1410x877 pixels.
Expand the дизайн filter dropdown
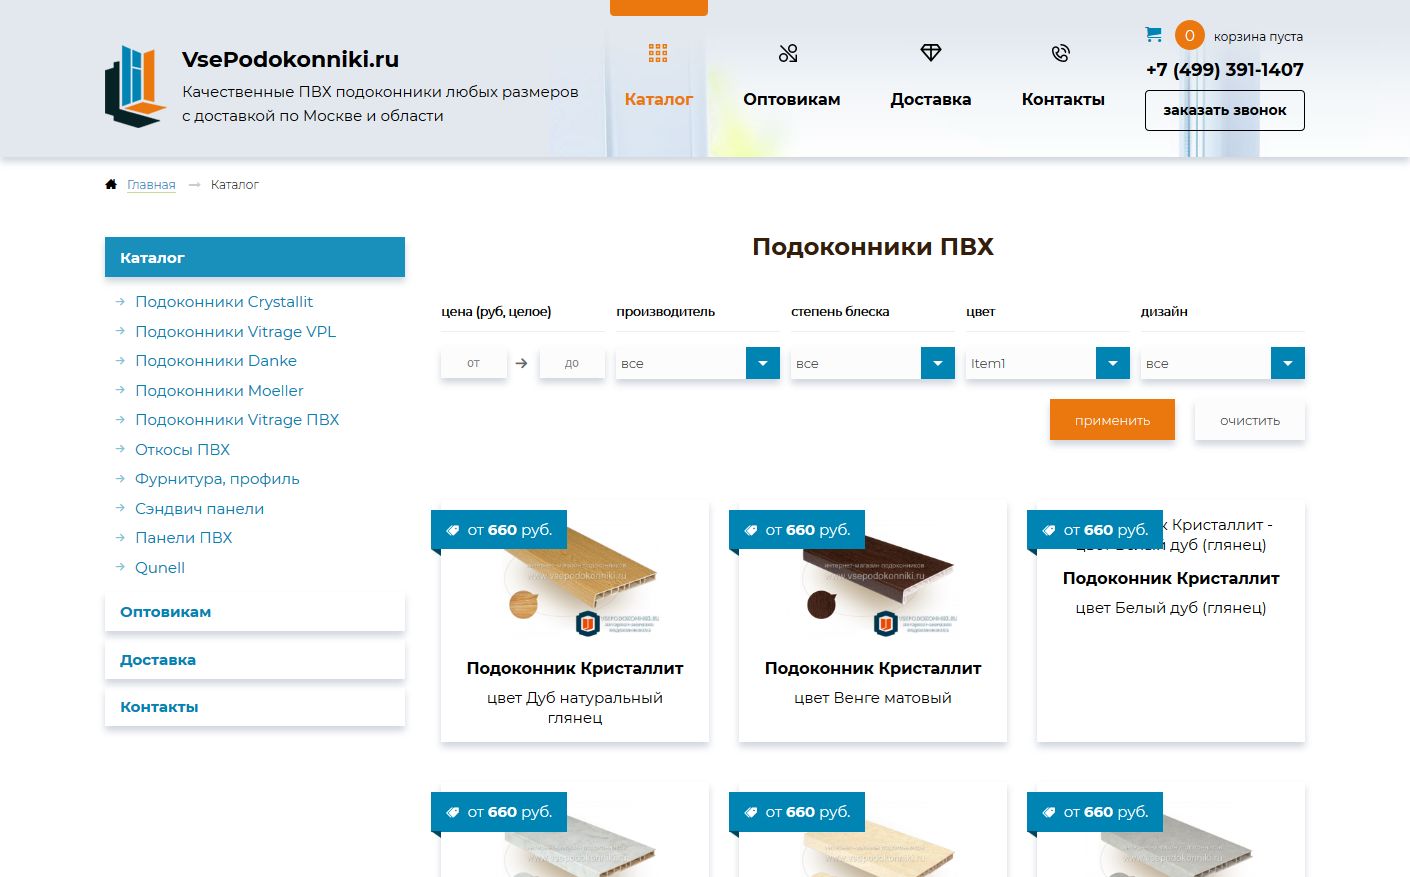[1223, 363]
